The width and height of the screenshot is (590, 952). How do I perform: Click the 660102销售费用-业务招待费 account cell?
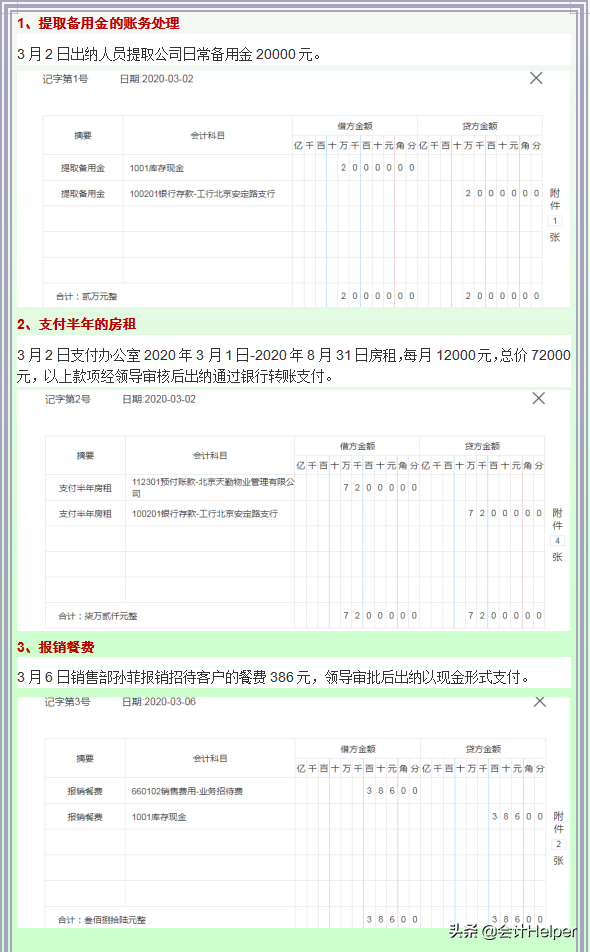point(210,791)
